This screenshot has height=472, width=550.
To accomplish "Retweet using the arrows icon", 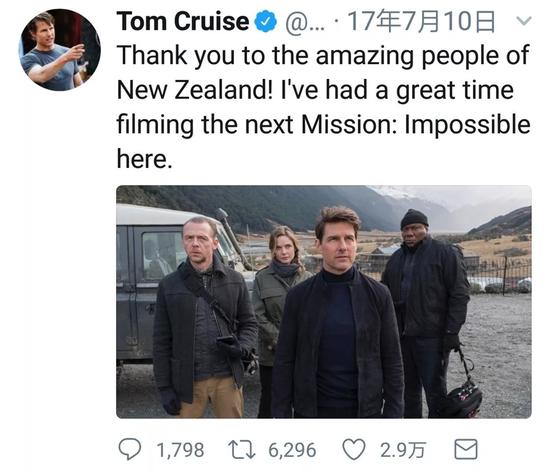I will point(242,450).
